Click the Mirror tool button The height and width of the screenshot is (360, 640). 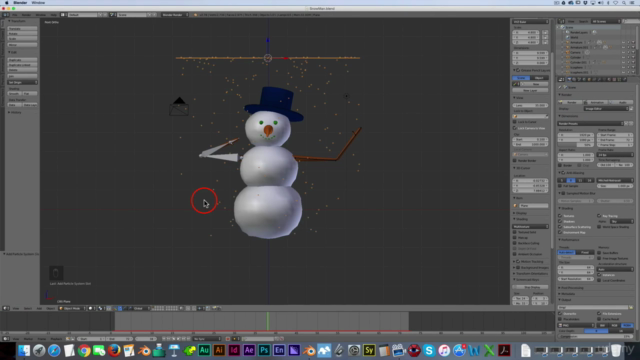tap(22, 45)
